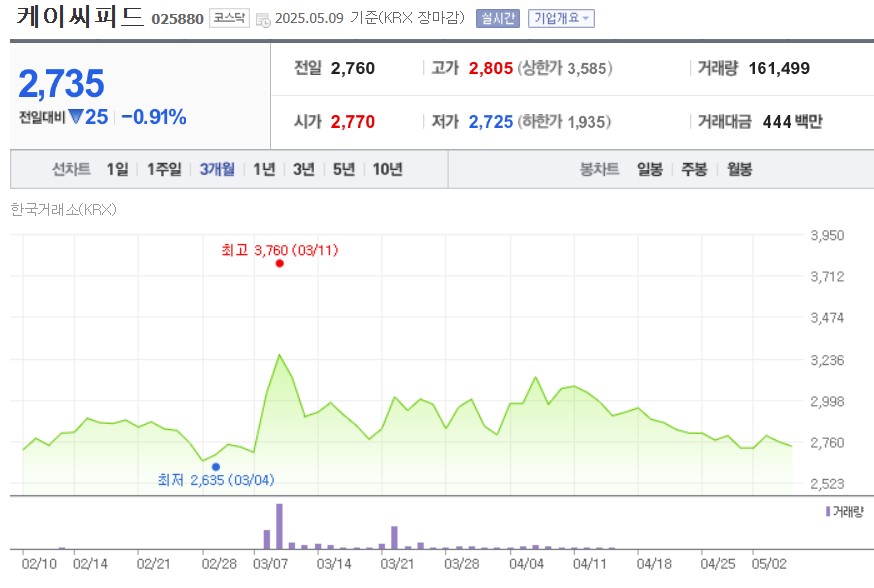Click the 실시간 real-time button
Viewport: 874px width, 588px height.
coord(498,18)
